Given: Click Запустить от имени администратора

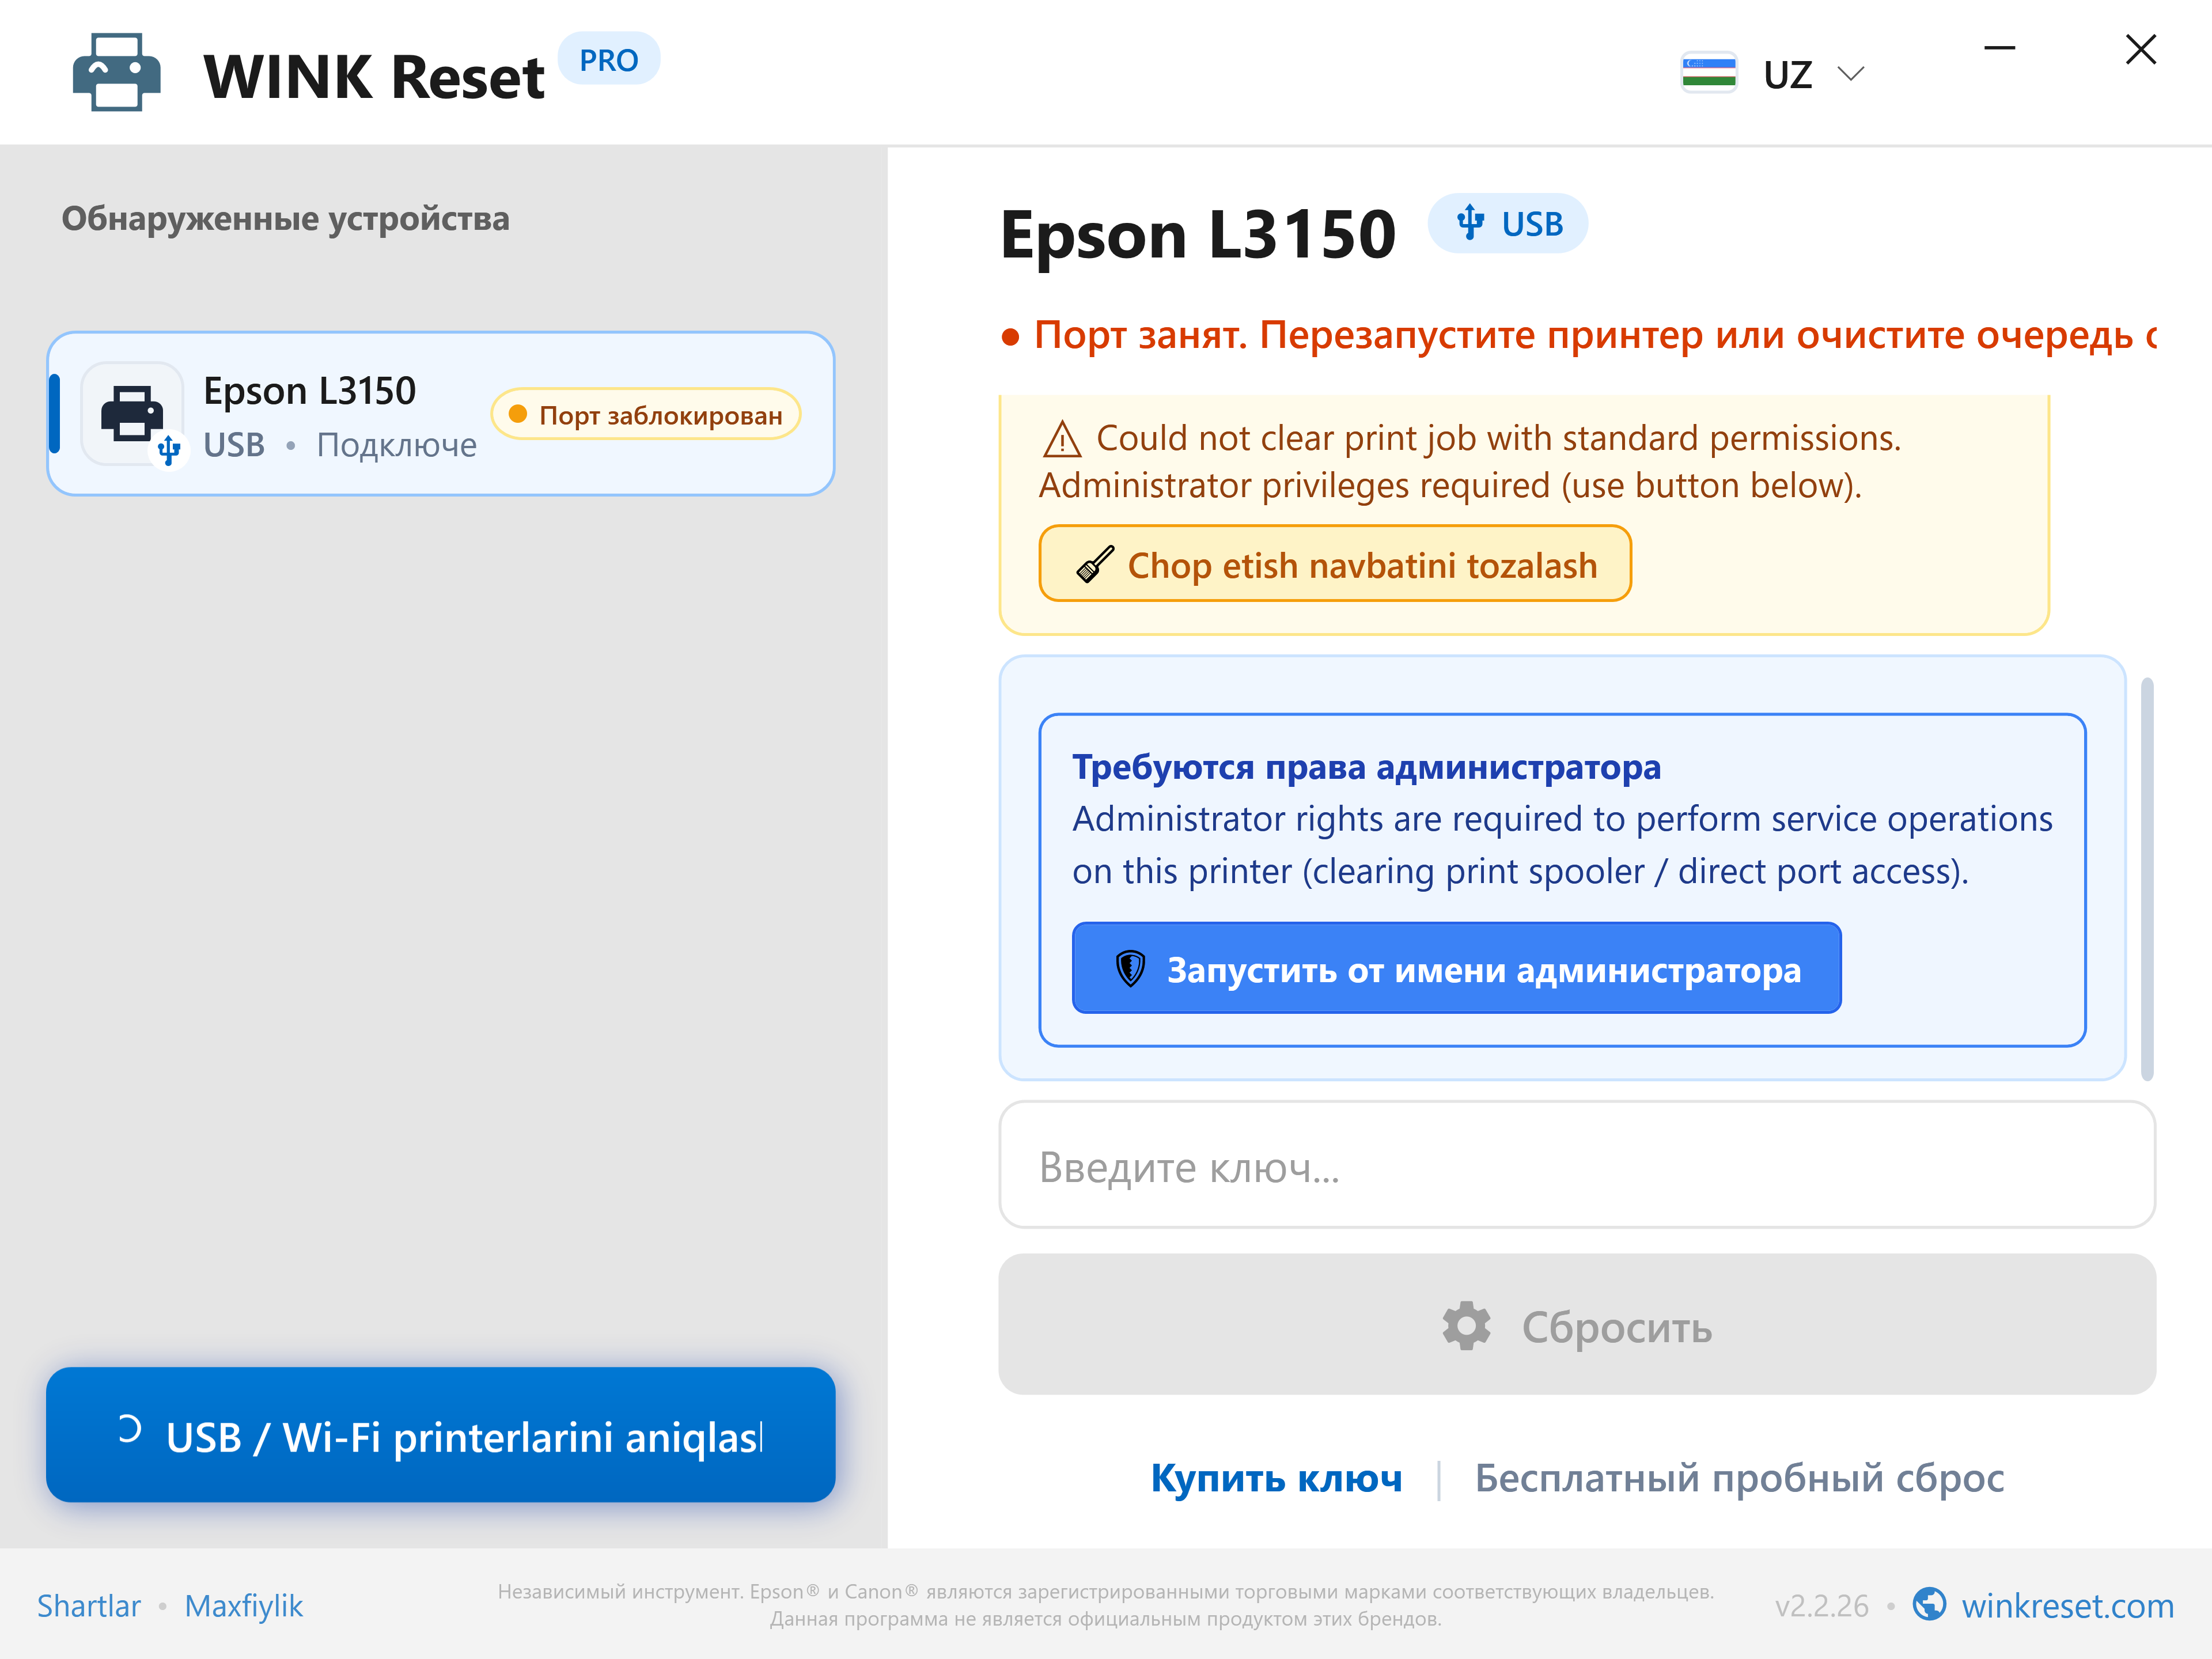Looking at the screenshot, I should coord(1456,969).
